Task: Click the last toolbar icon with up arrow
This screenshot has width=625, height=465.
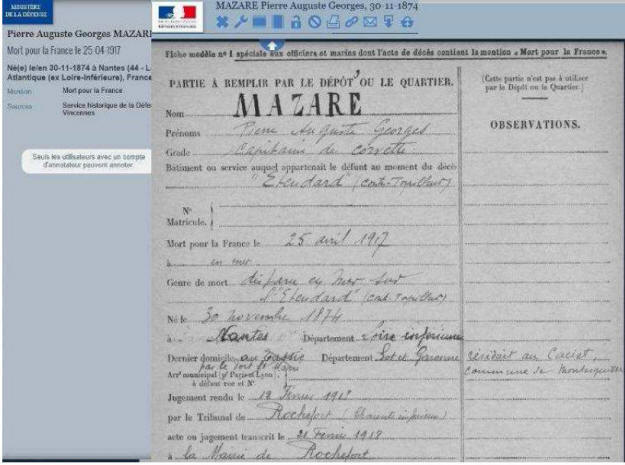Action: [407, 21]
